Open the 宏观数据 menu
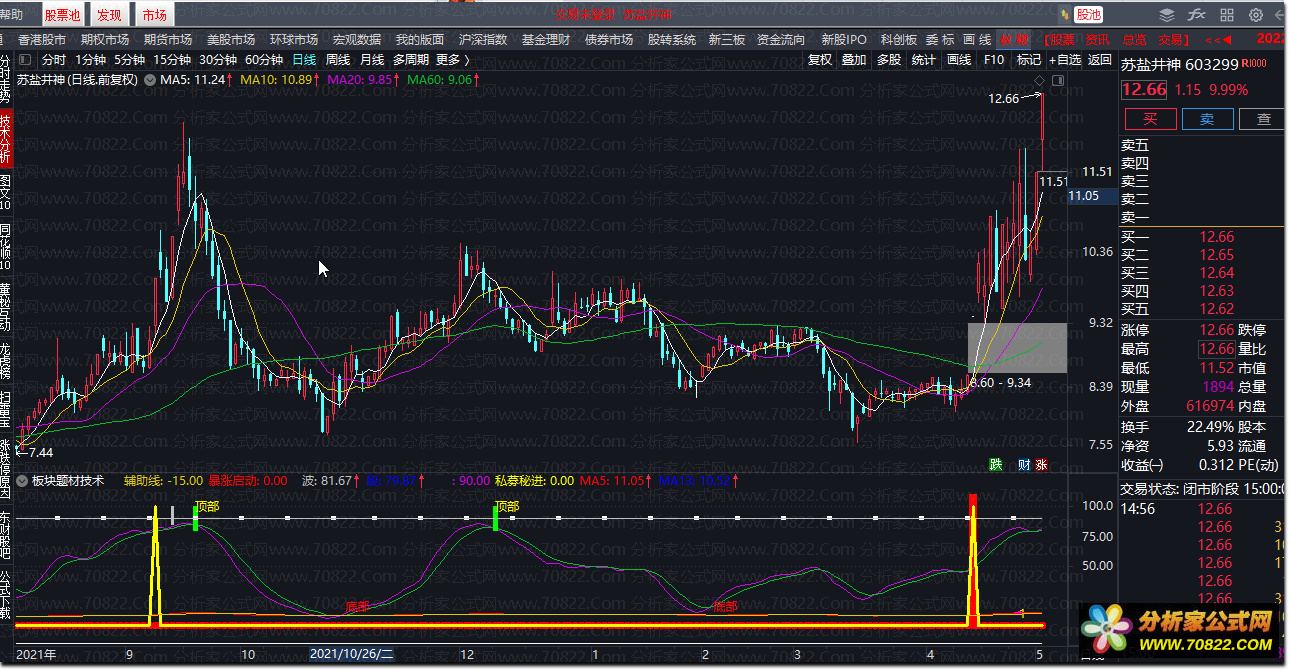1290x670 pixels. [x=357, y=40]
